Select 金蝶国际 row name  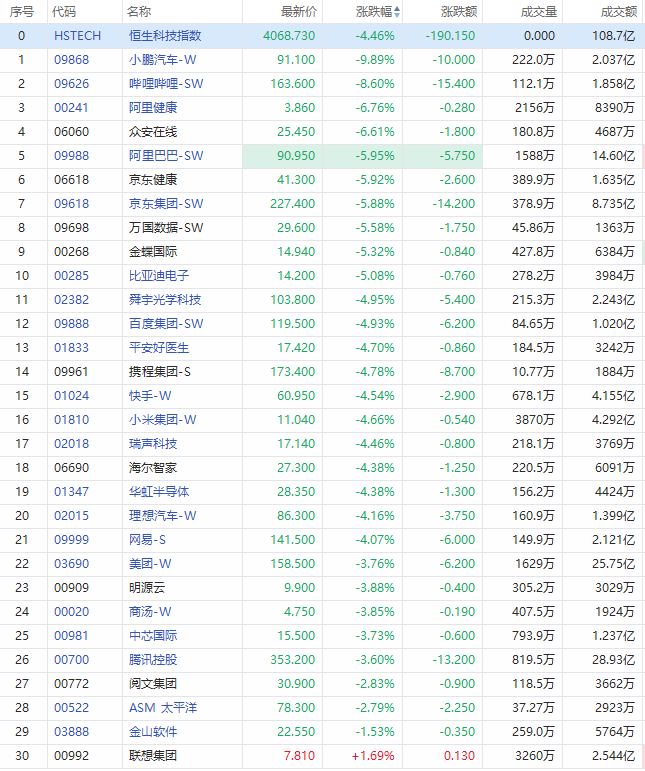click(x=153, y=252)
